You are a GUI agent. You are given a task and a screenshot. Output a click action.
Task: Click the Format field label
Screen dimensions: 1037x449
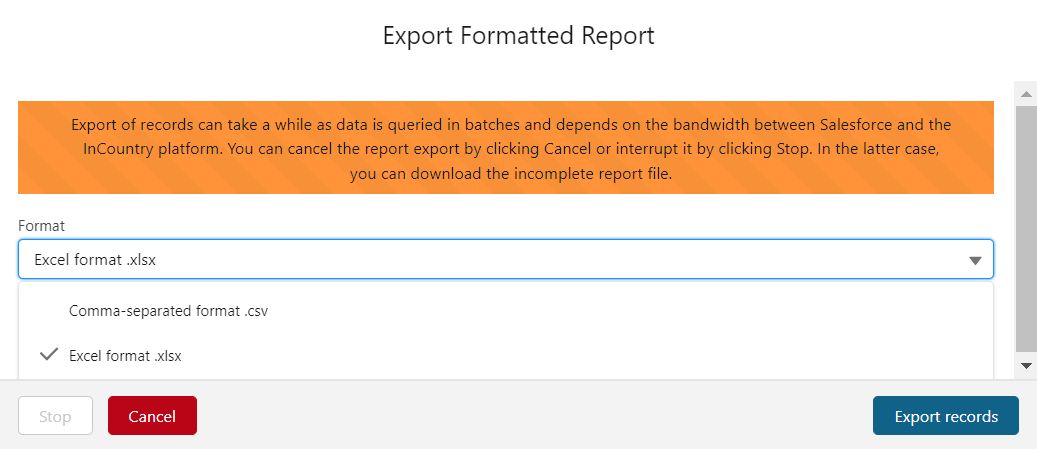pyautogui.click(x=41, y=227)
